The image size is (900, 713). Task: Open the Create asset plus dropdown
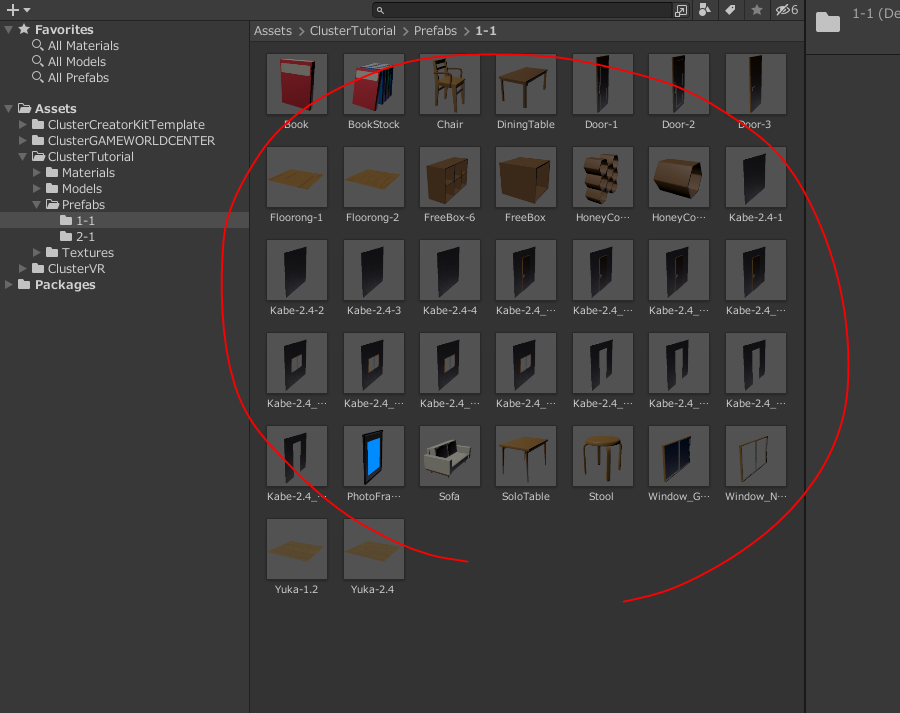18,10
